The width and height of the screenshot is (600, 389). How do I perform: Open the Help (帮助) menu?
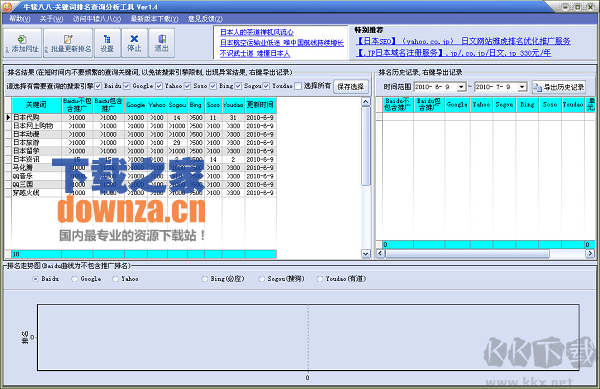(20, 19)
